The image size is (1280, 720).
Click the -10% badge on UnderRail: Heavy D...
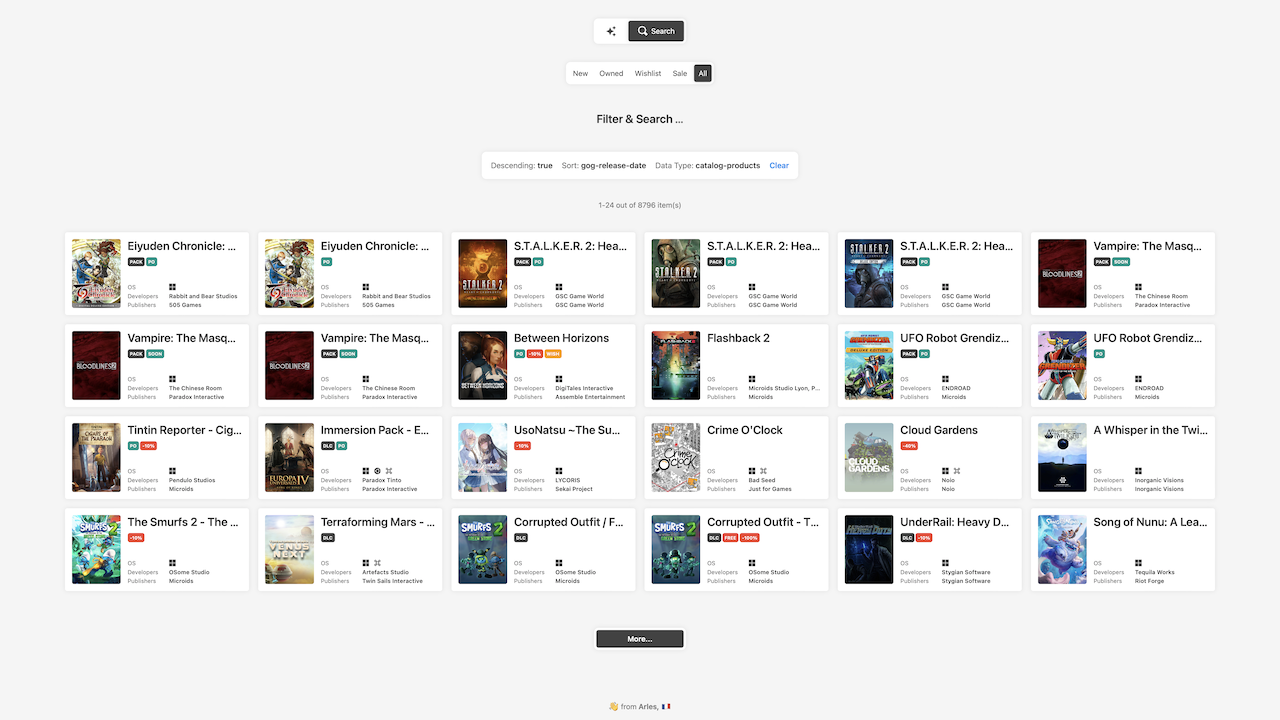(x=924, y=538)
